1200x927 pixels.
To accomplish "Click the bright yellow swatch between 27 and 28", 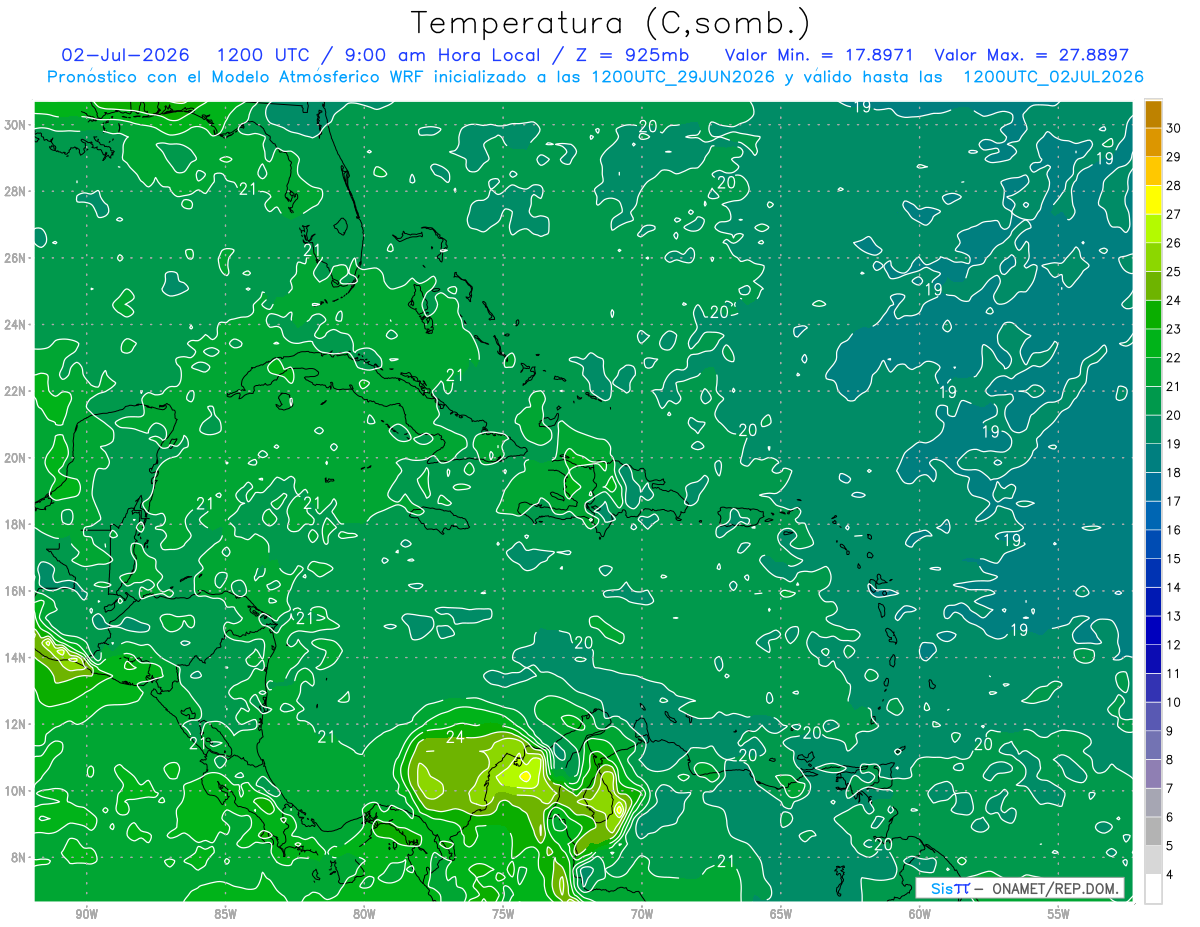I will [x=1153, y=200].
